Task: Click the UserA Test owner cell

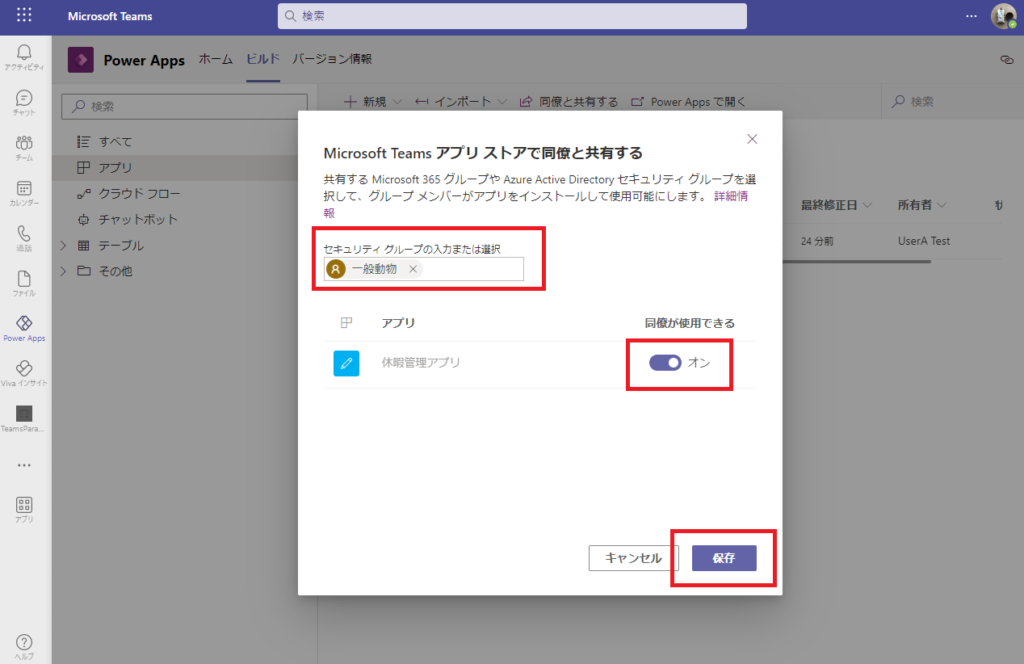Action: (x=923, y=241)
